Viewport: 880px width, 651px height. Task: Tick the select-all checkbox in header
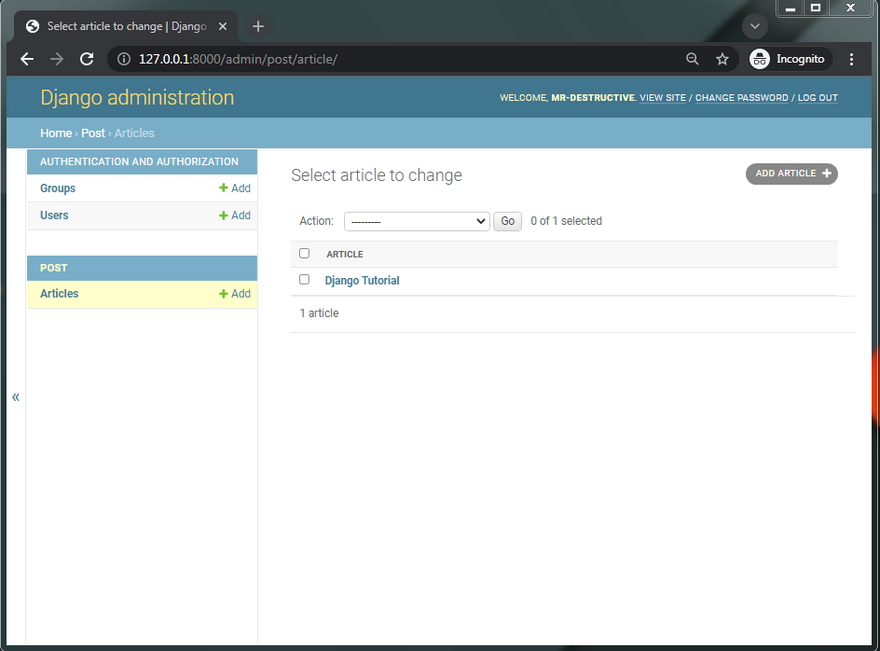tap(305, 253)
